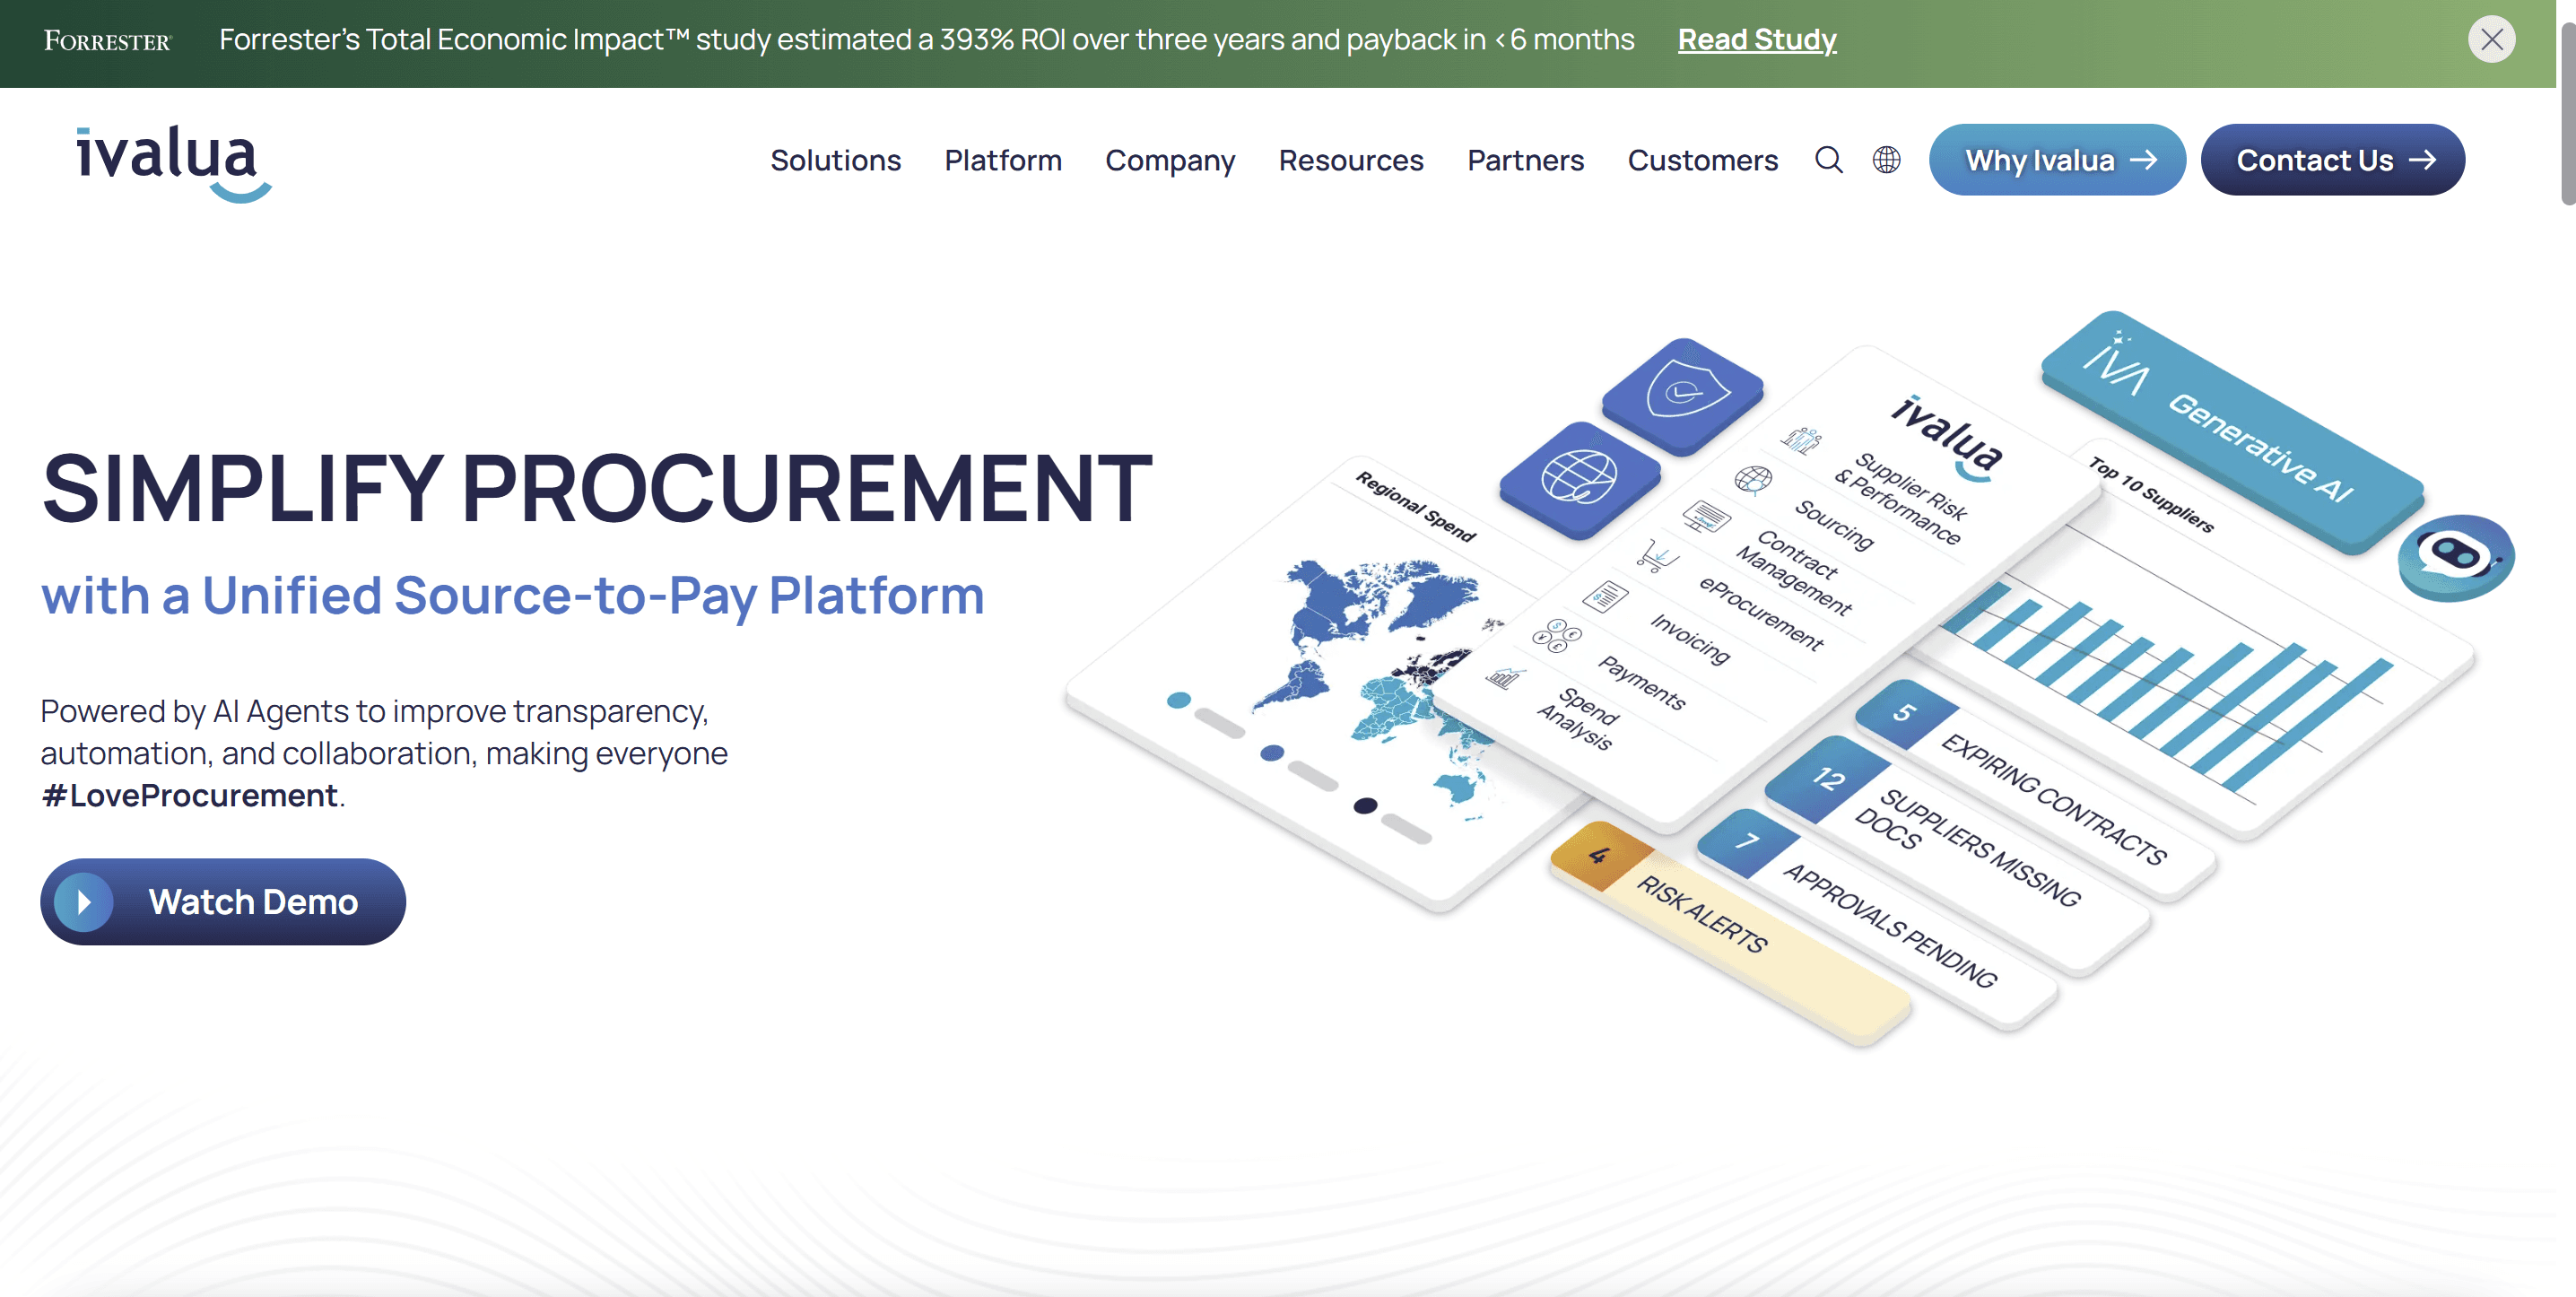The image size is (2576, 1297).
Task: Click the Why Ivalua button
Action: [2056, 160]
